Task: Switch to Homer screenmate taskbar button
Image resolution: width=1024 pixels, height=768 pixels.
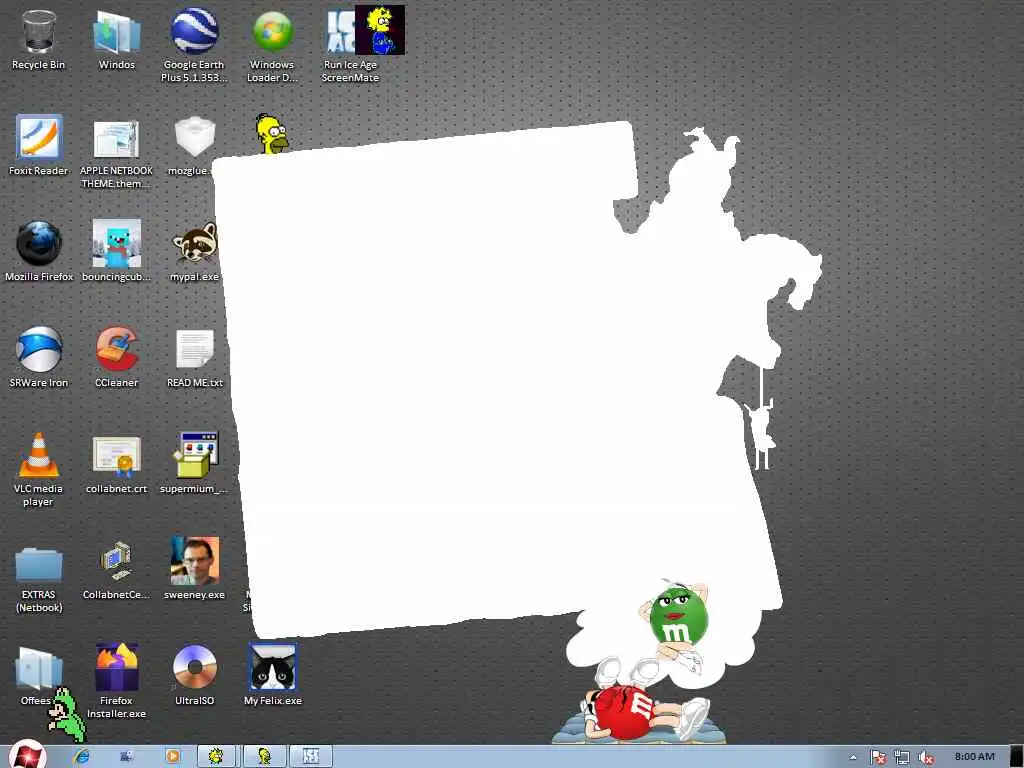Action: (264, 756)
